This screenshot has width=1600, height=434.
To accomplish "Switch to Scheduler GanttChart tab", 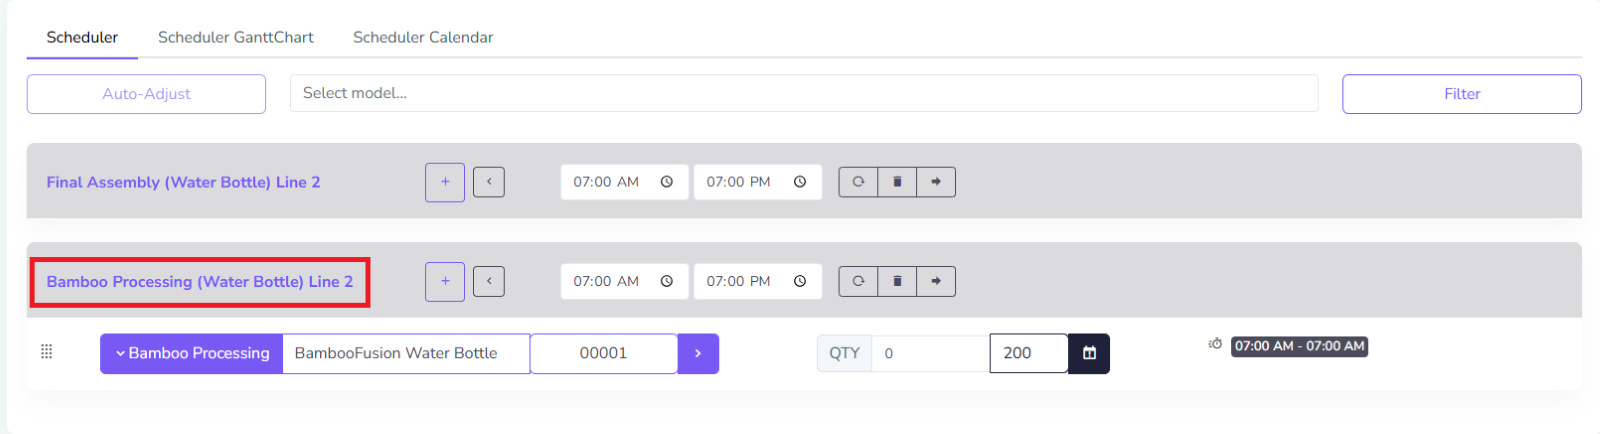I will (235, 37).
